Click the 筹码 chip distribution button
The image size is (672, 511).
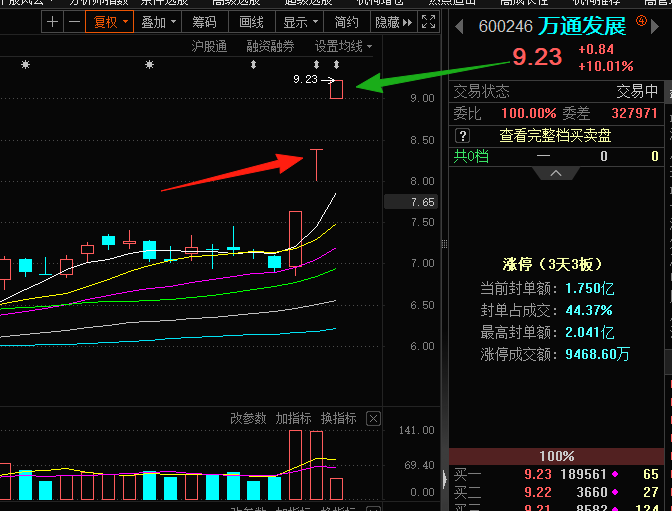(204, 22)
